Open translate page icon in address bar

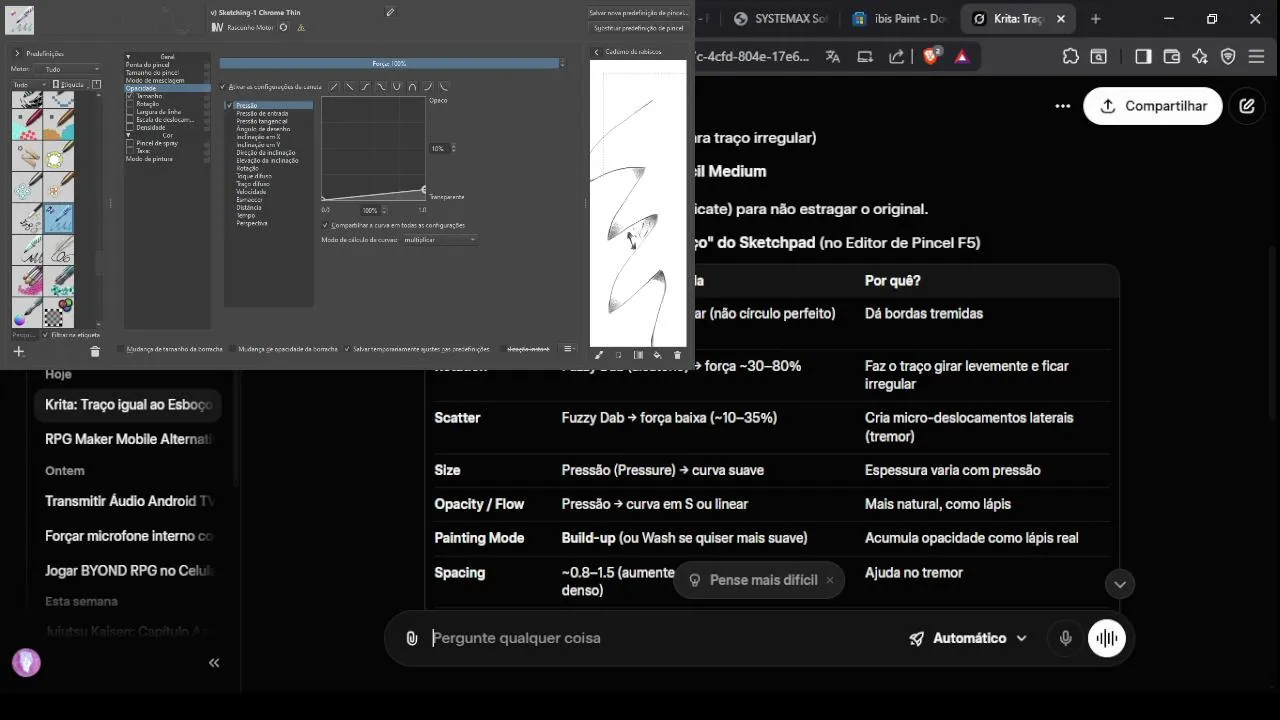pyautogui.click(x=832, y=57)
